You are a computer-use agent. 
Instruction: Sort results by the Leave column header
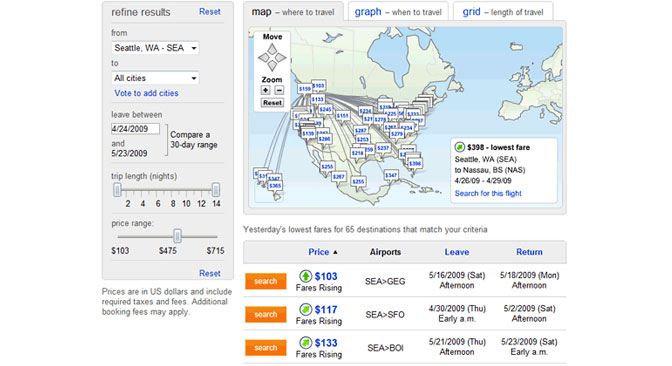pos(456,252)
